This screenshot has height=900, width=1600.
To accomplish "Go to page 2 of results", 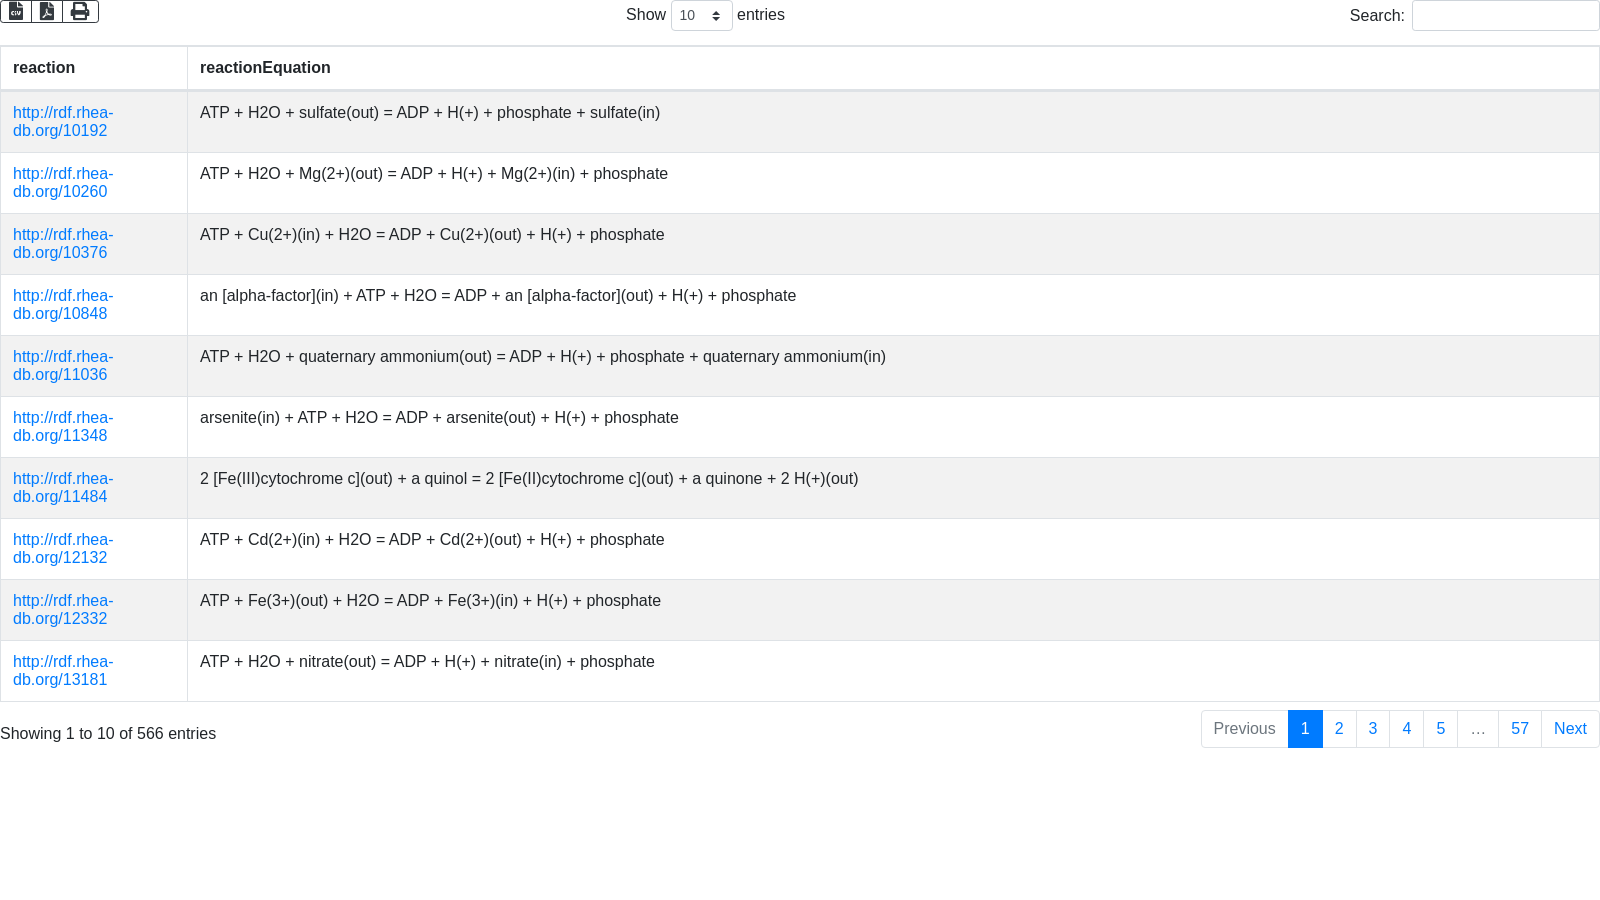I will [1339, 729].
